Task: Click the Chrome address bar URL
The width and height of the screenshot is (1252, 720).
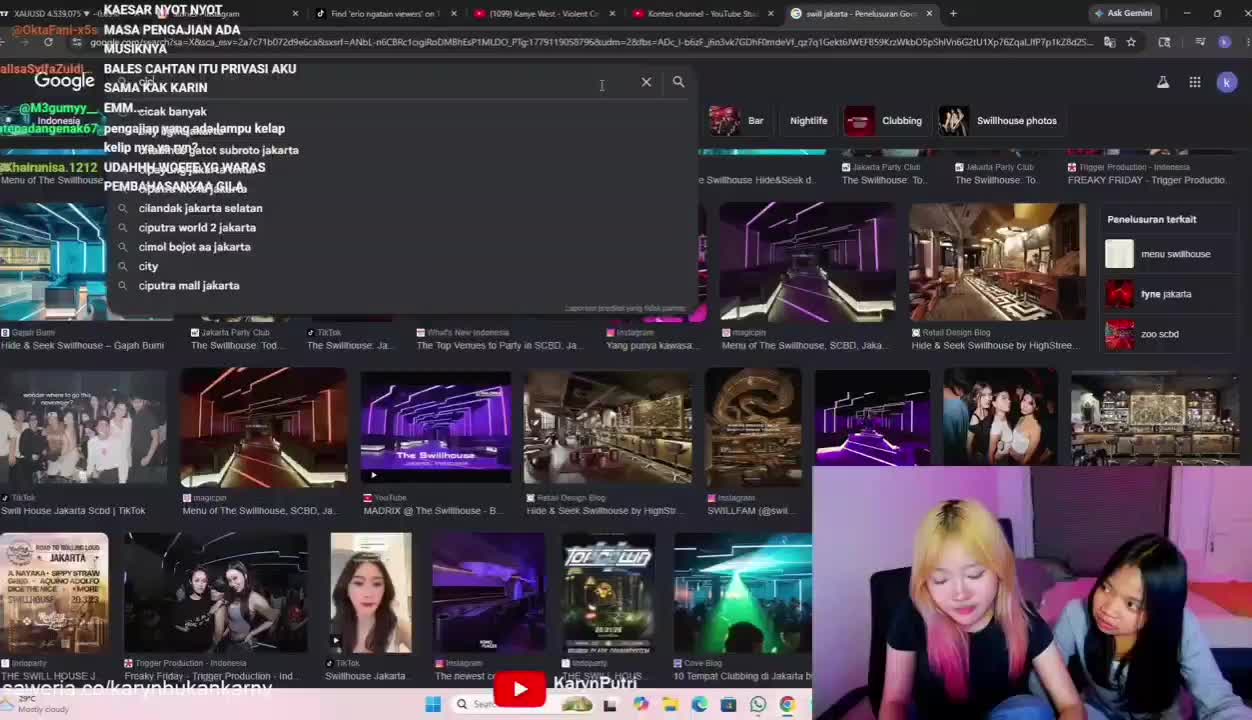Action: [x=590, y=42]
